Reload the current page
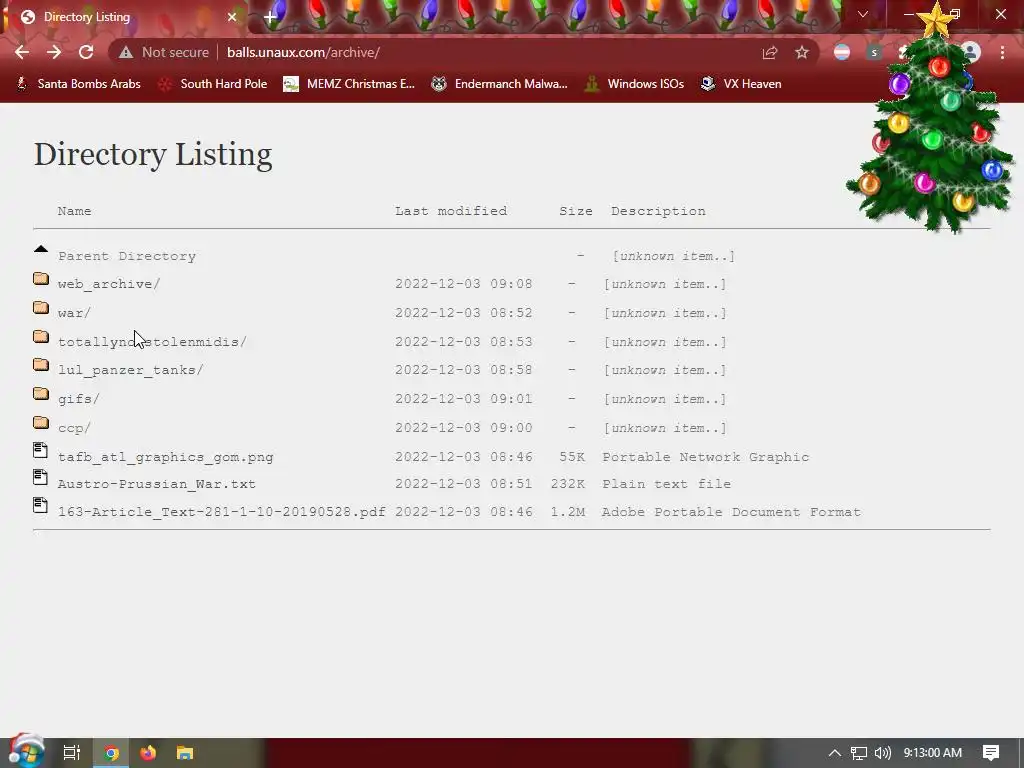The width and height of the screenshot is (1024, 768). 86,52
